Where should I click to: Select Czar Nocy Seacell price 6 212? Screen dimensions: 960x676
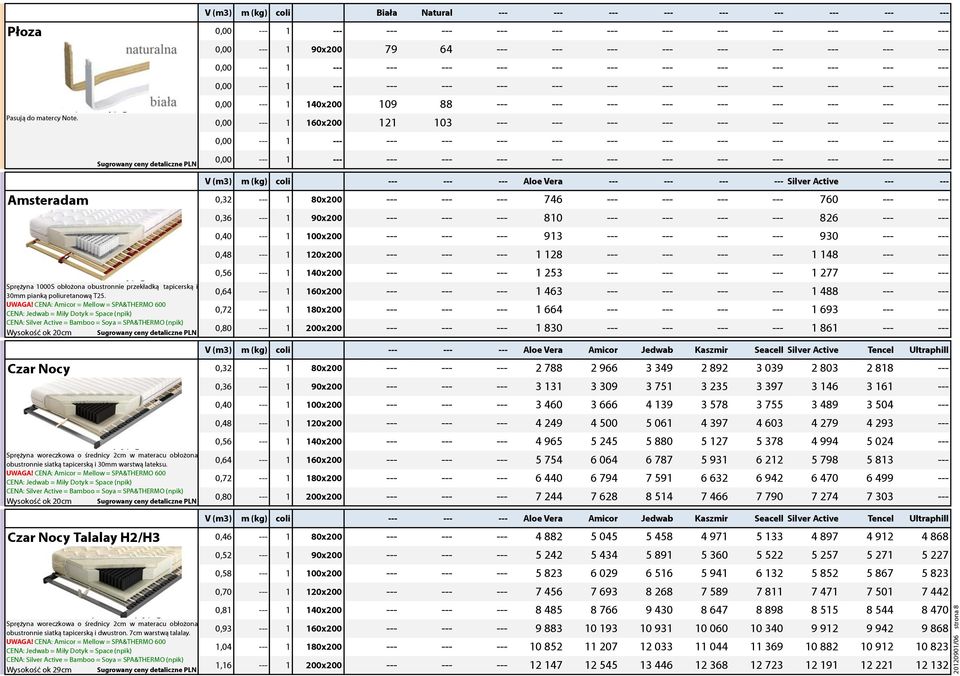(x=770, y=460)
